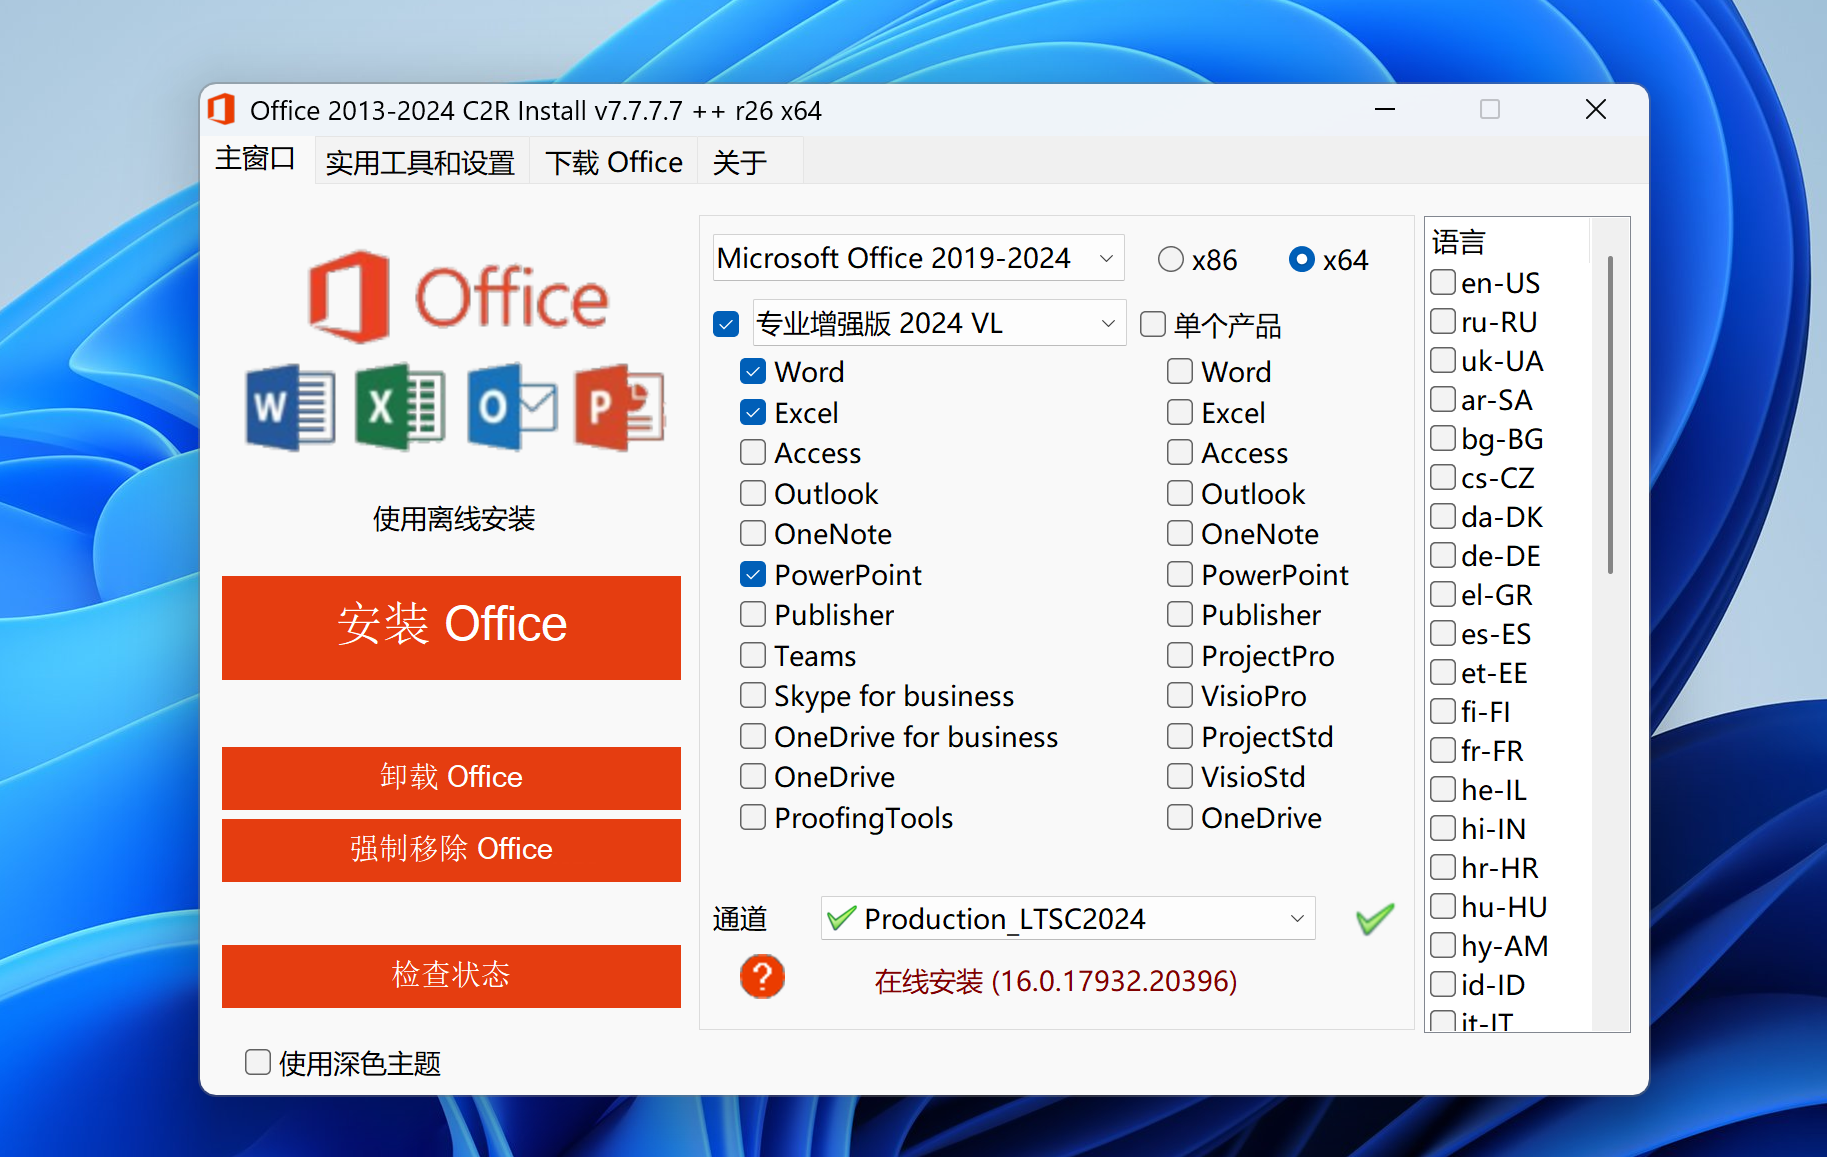The image size is (1827, 1157).
Task: Click the 检查状态 button
Action: (451, 976)
